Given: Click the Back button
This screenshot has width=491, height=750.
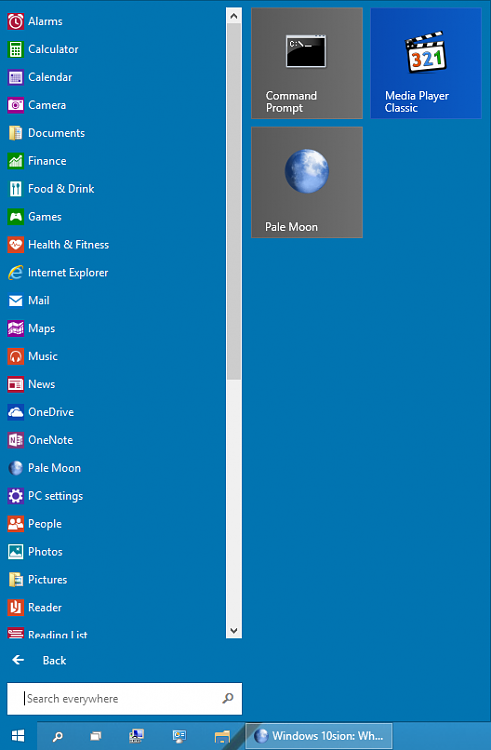Looking at the screenshot, I should pos(39,661).
